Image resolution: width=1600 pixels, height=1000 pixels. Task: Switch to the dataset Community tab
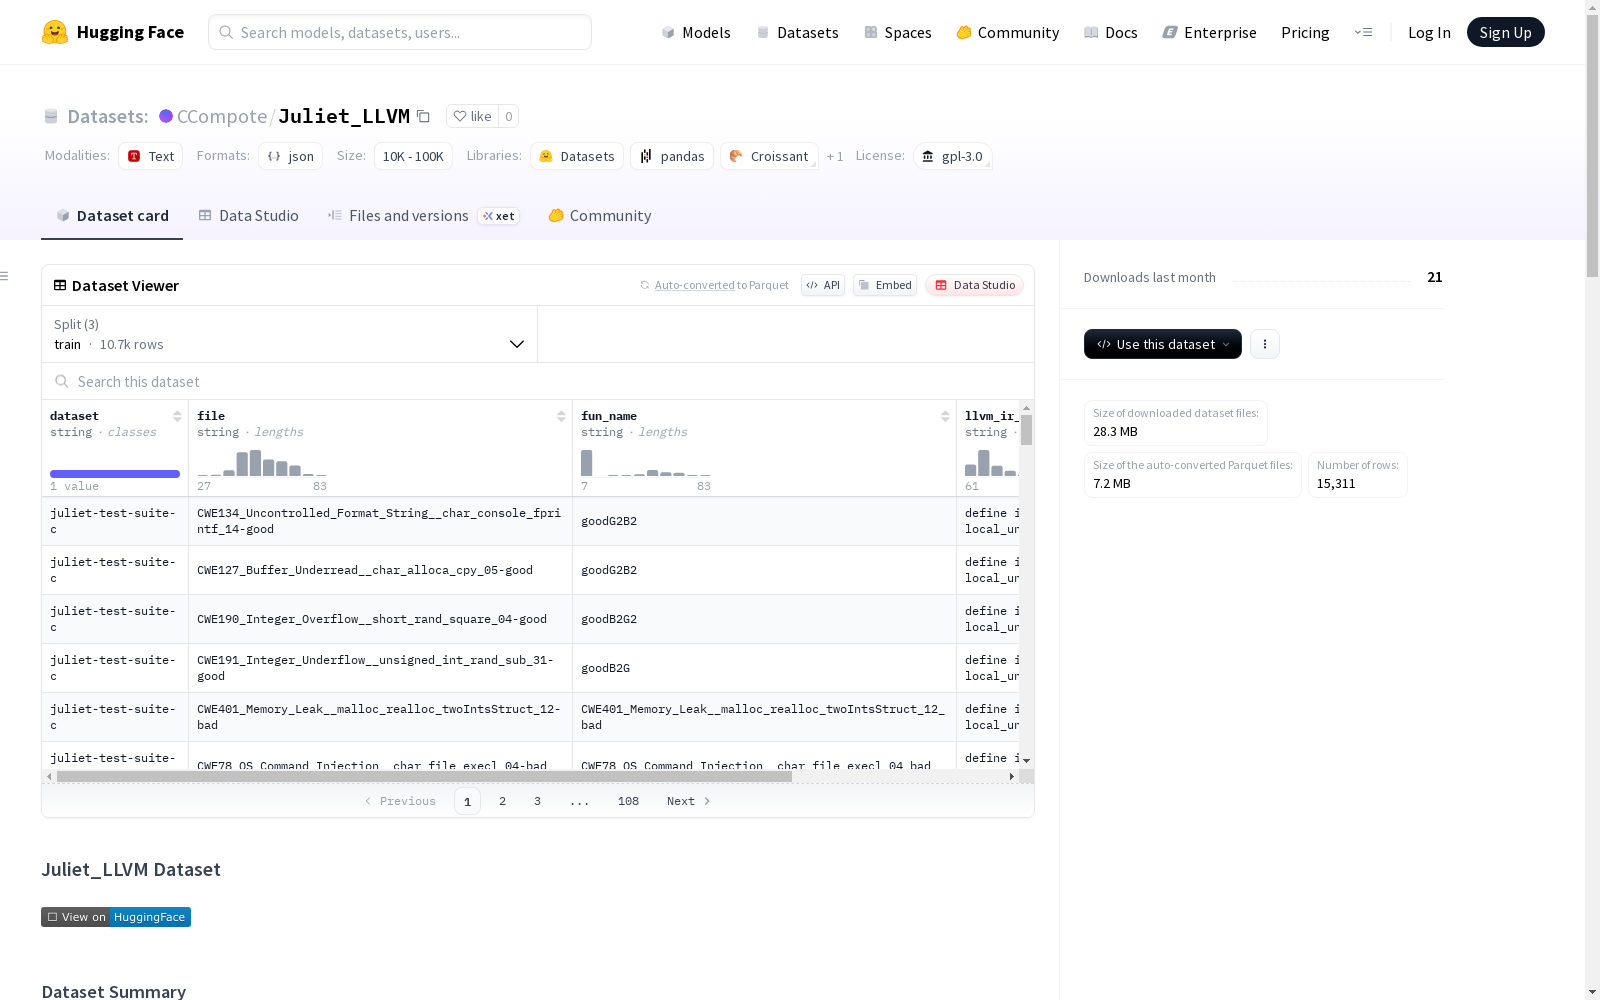[599, 216]
